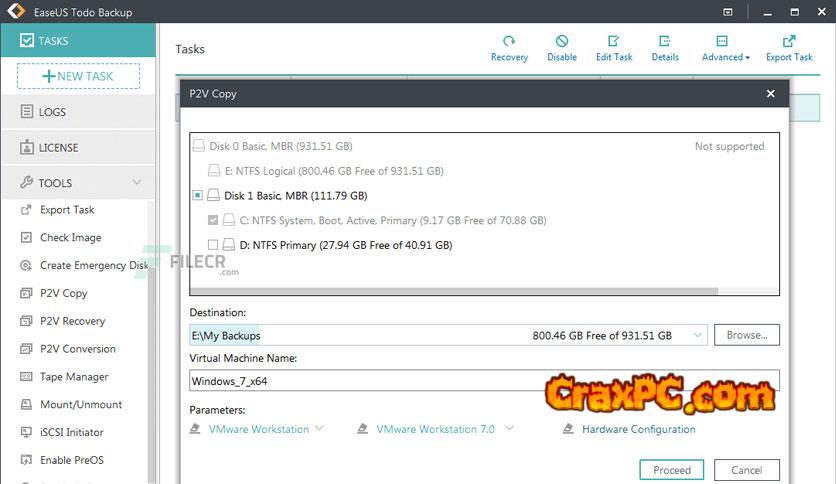Open the VMware Workstation 7.0 version dropdown
This screenshot has height=484, width=836.
(509, 429)
